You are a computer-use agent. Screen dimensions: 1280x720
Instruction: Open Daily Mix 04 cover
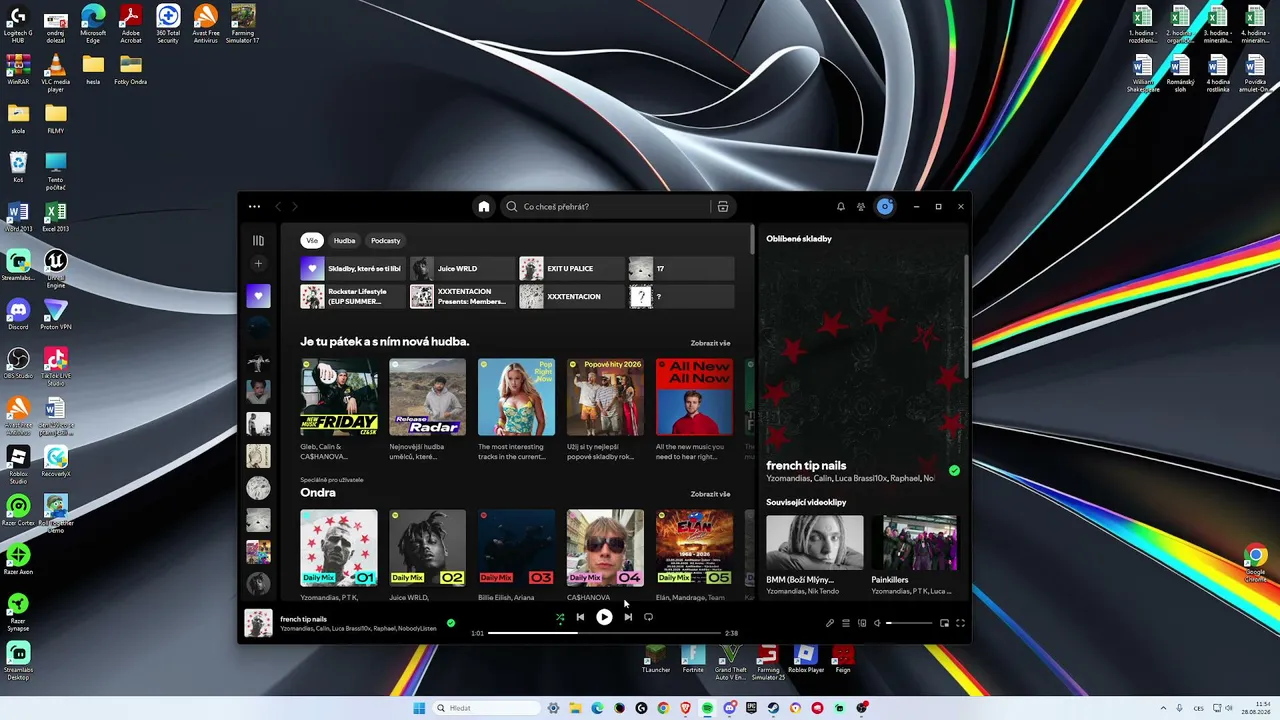[x=606, y=548]
